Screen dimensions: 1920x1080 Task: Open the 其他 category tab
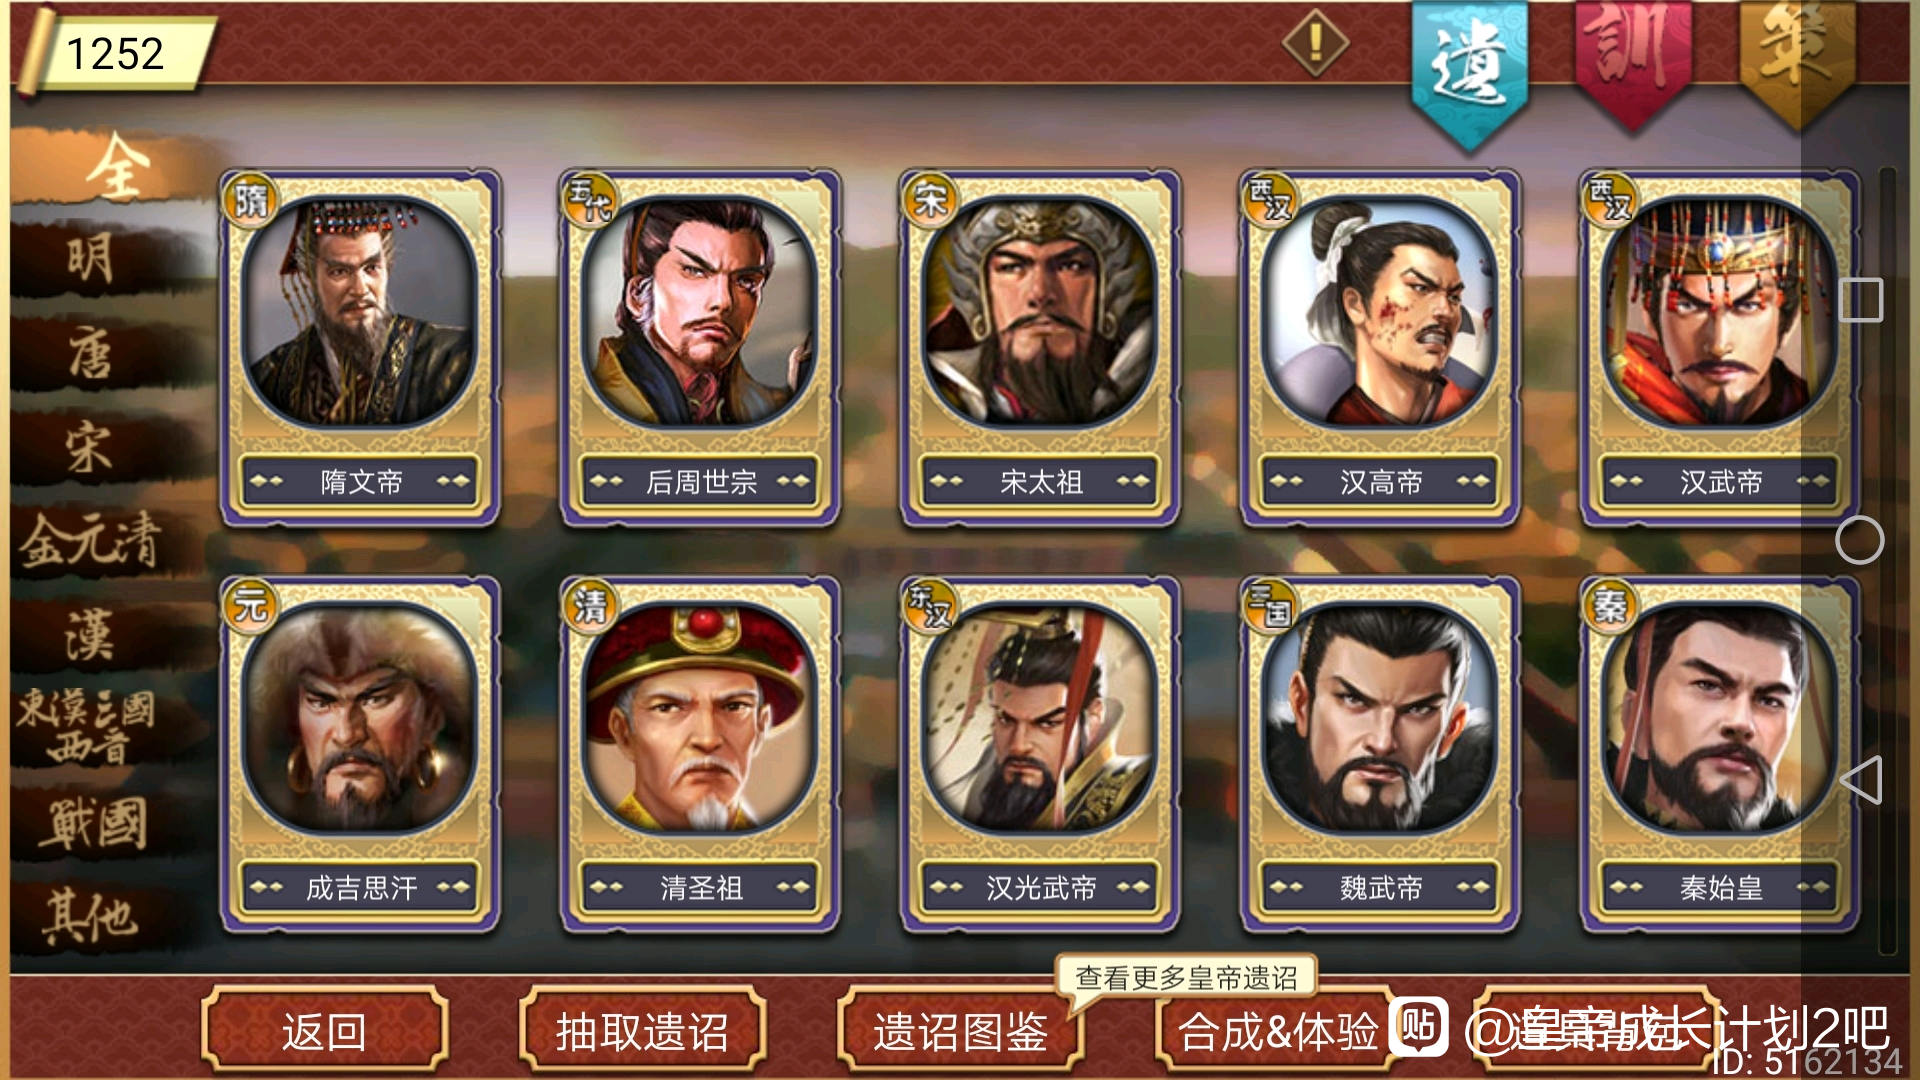tap(92, 917)
